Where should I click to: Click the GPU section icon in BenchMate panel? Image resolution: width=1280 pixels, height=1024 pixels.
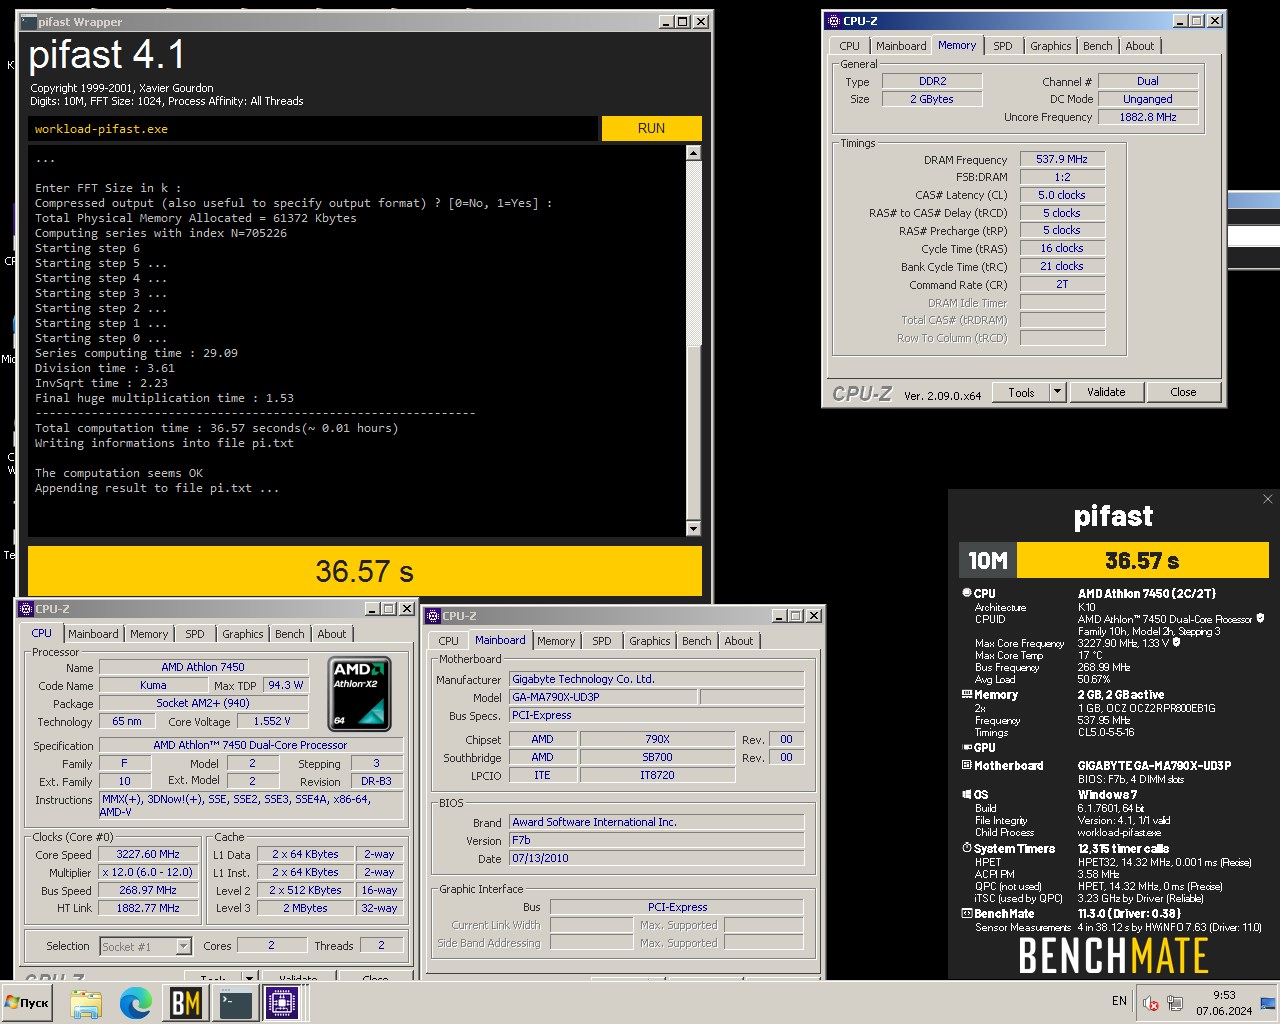point(967,747)
